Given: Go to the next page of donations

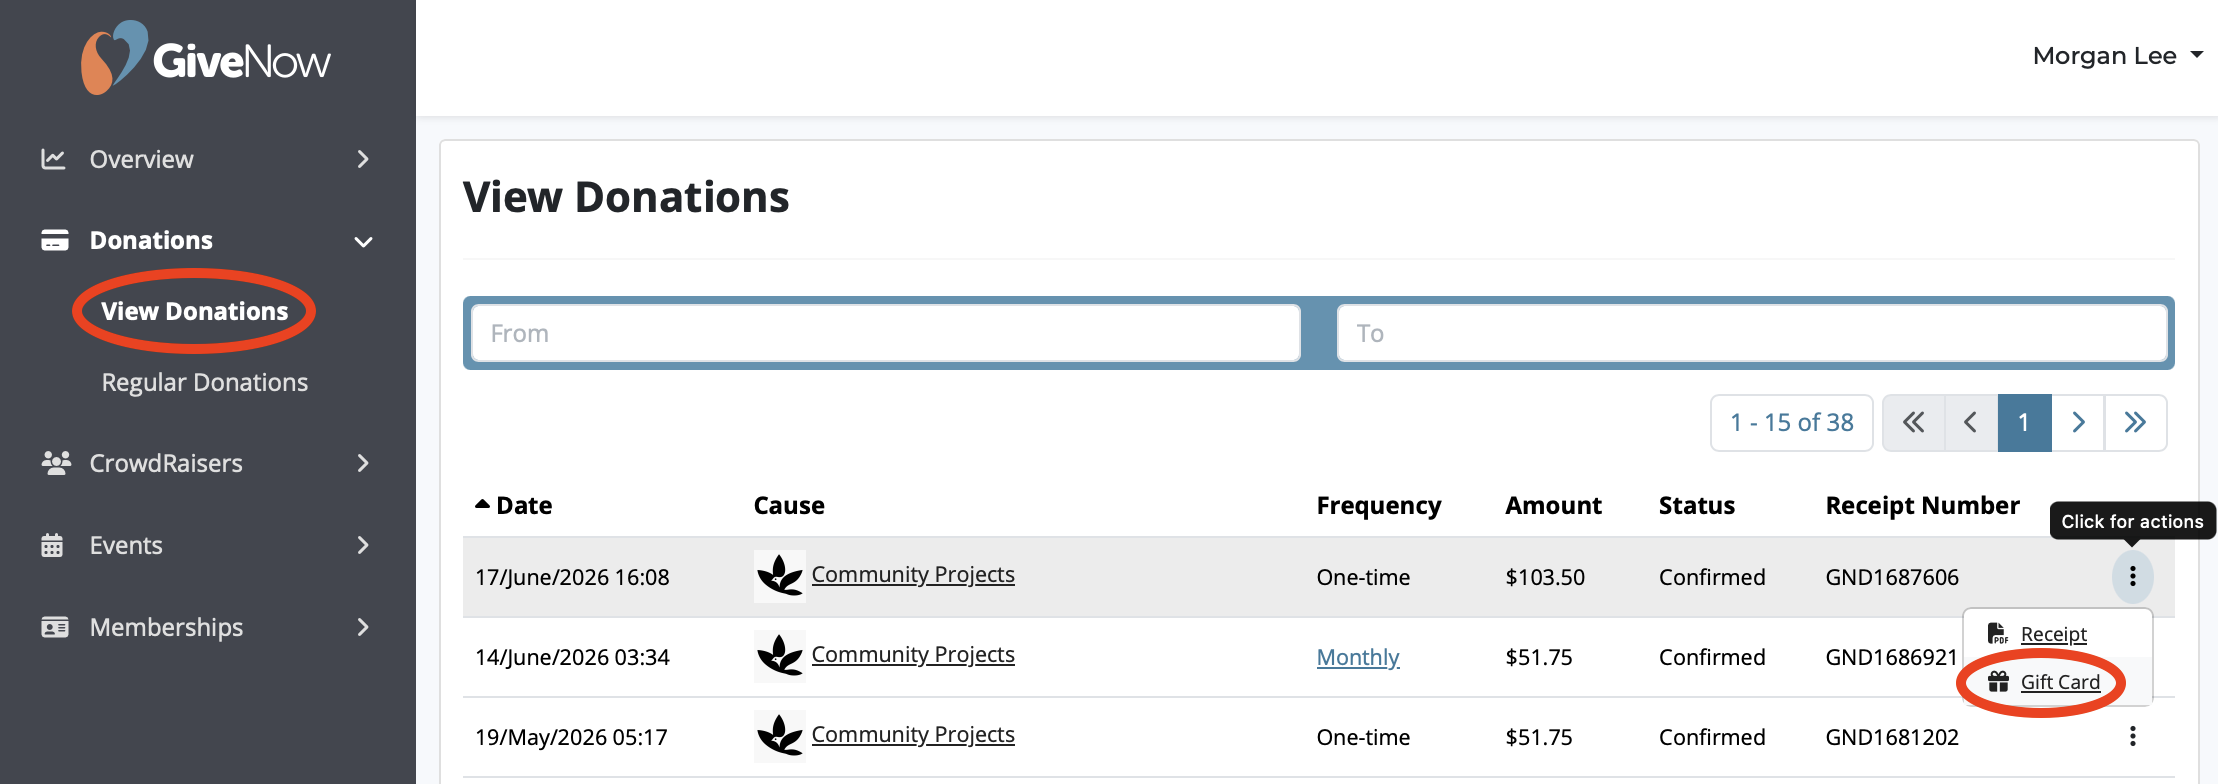Looking at the screenshot, I should 2078,422.
